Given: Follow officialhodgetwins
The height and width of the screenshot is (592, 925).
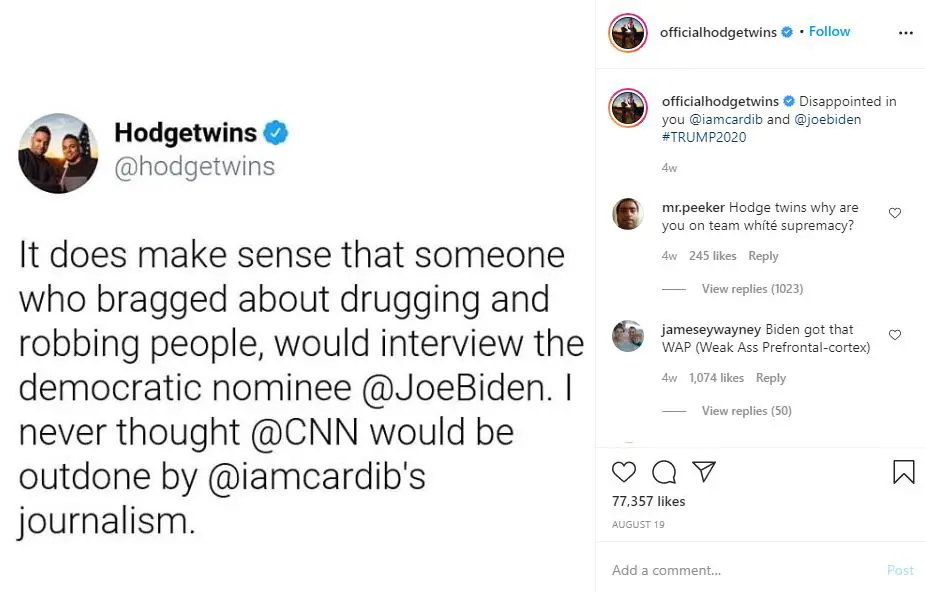Looking at the screenshot, I should [829, 31].
